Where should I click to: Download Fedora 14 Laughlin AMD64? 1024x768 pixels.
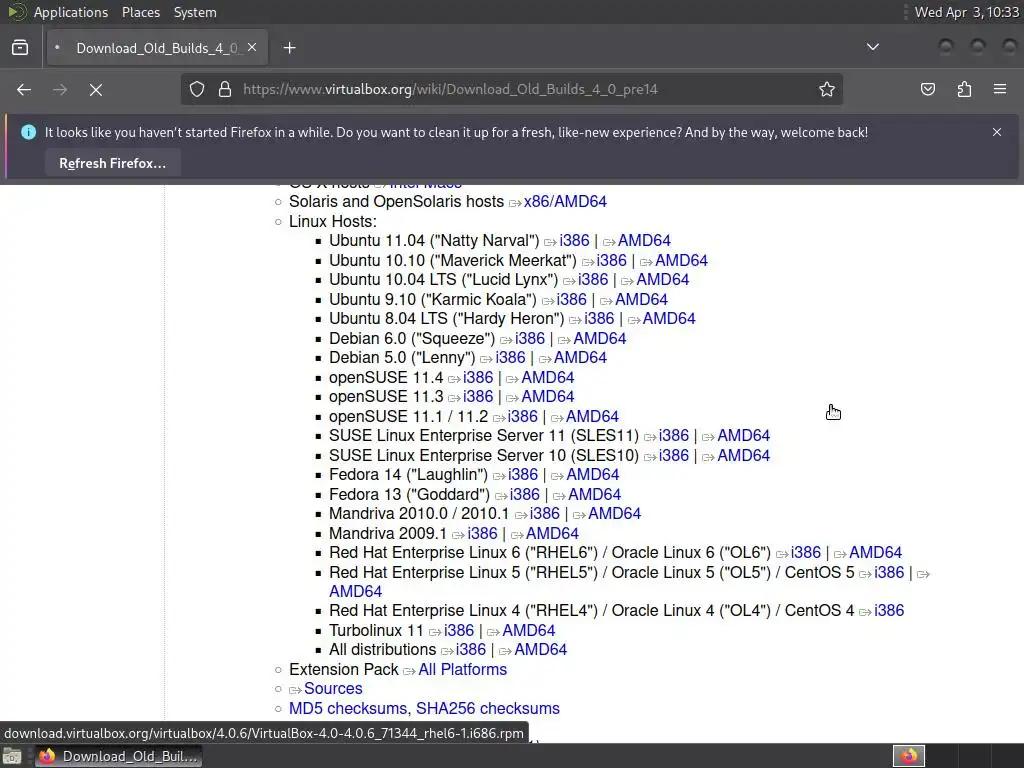pos(592,474)
